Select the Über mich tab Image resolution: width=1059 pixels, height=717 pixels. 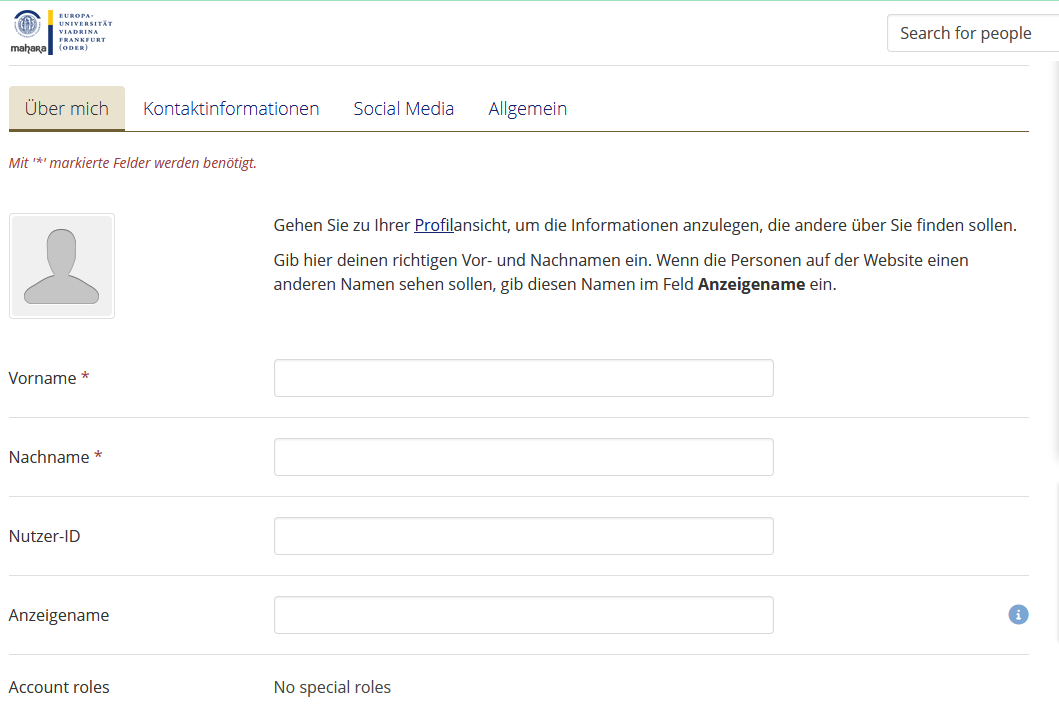tap(67, 109)
